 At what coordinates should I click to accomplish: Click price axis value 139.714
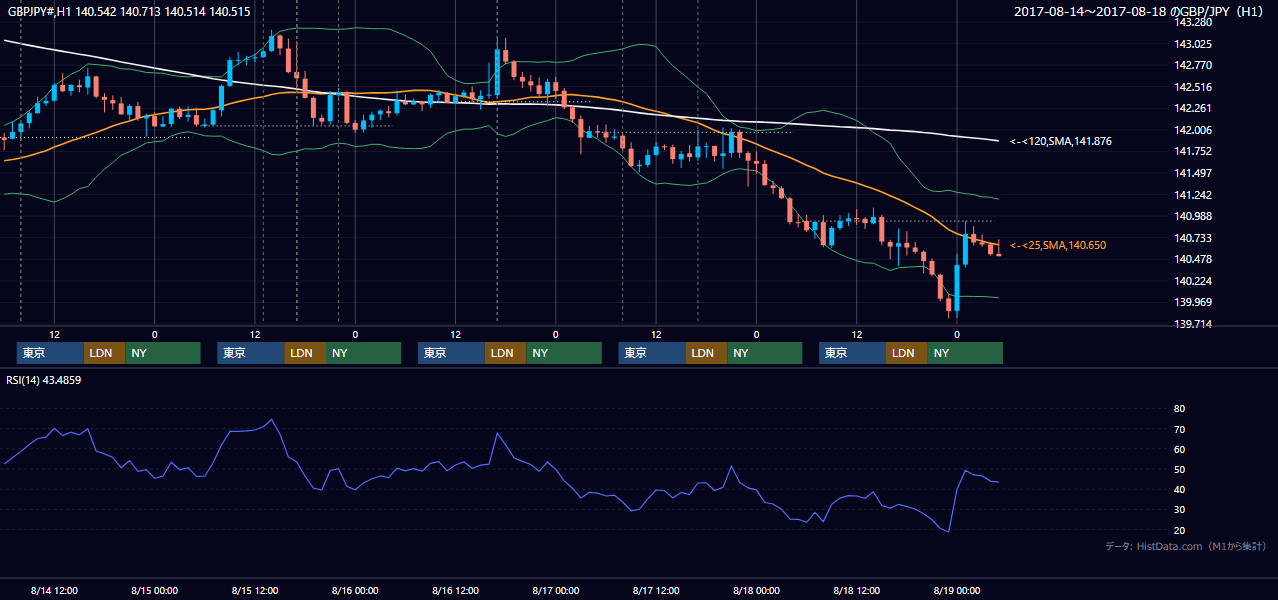[x=1193, y=324]
